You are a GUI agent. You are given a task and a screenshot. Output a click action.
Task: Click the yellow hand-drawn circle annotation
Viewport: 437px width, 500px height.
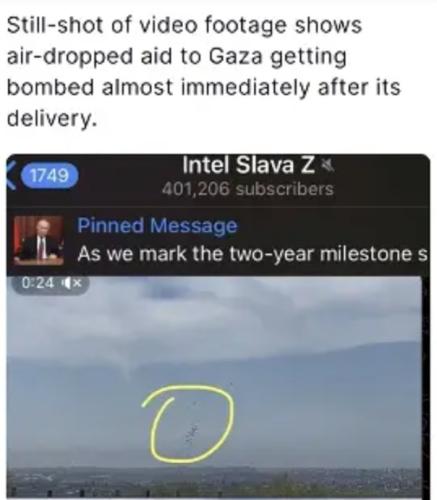[x=188, y=423]
